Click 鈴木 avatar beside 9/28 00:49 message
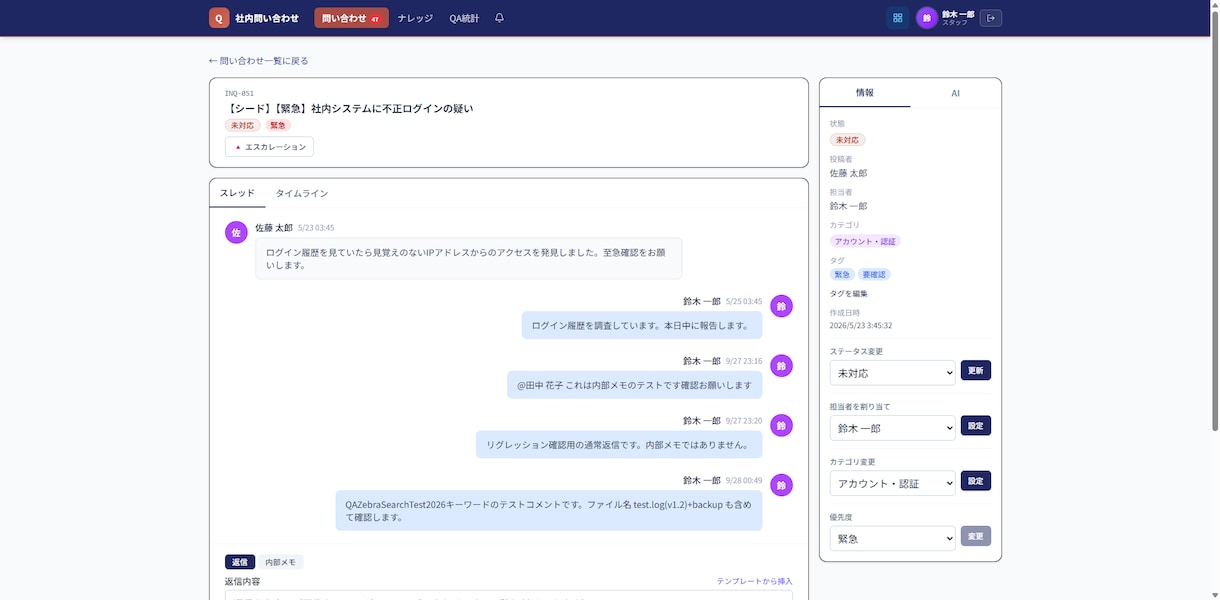This screenshot has width=1220, height=600. click(781, 485)
